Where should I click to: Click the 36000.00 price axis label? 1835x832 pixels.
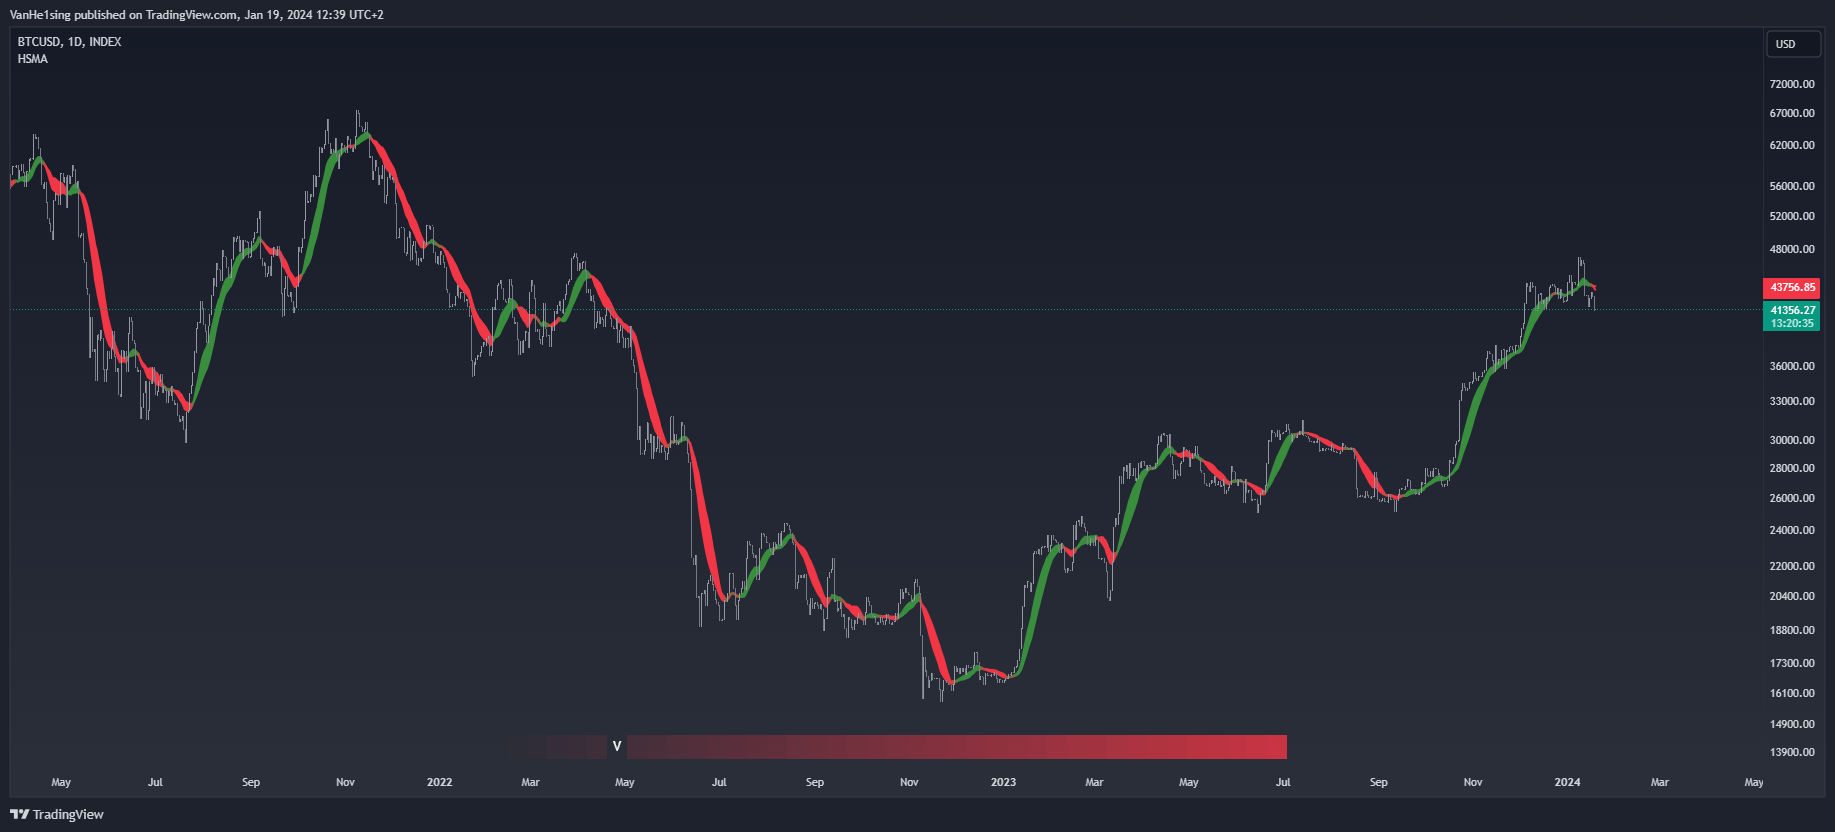[x=1792, y=366]
